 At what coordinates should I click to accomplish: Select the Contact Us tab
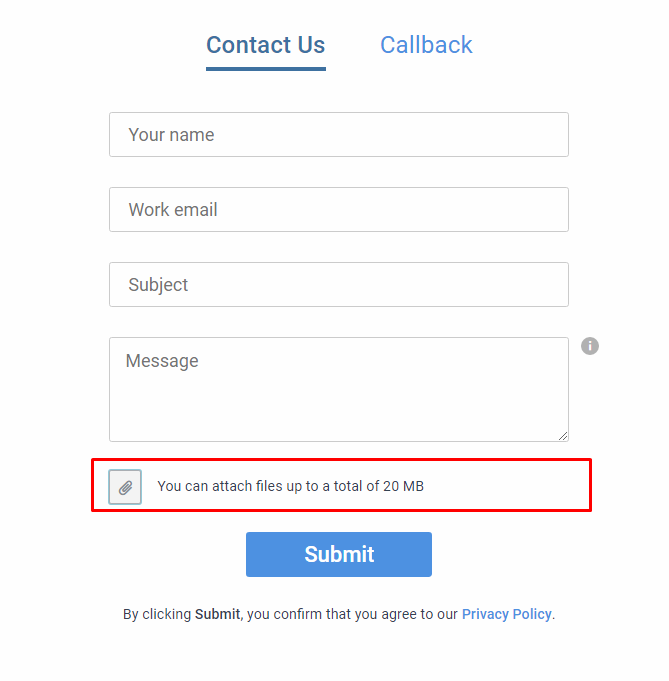[265, 45]
